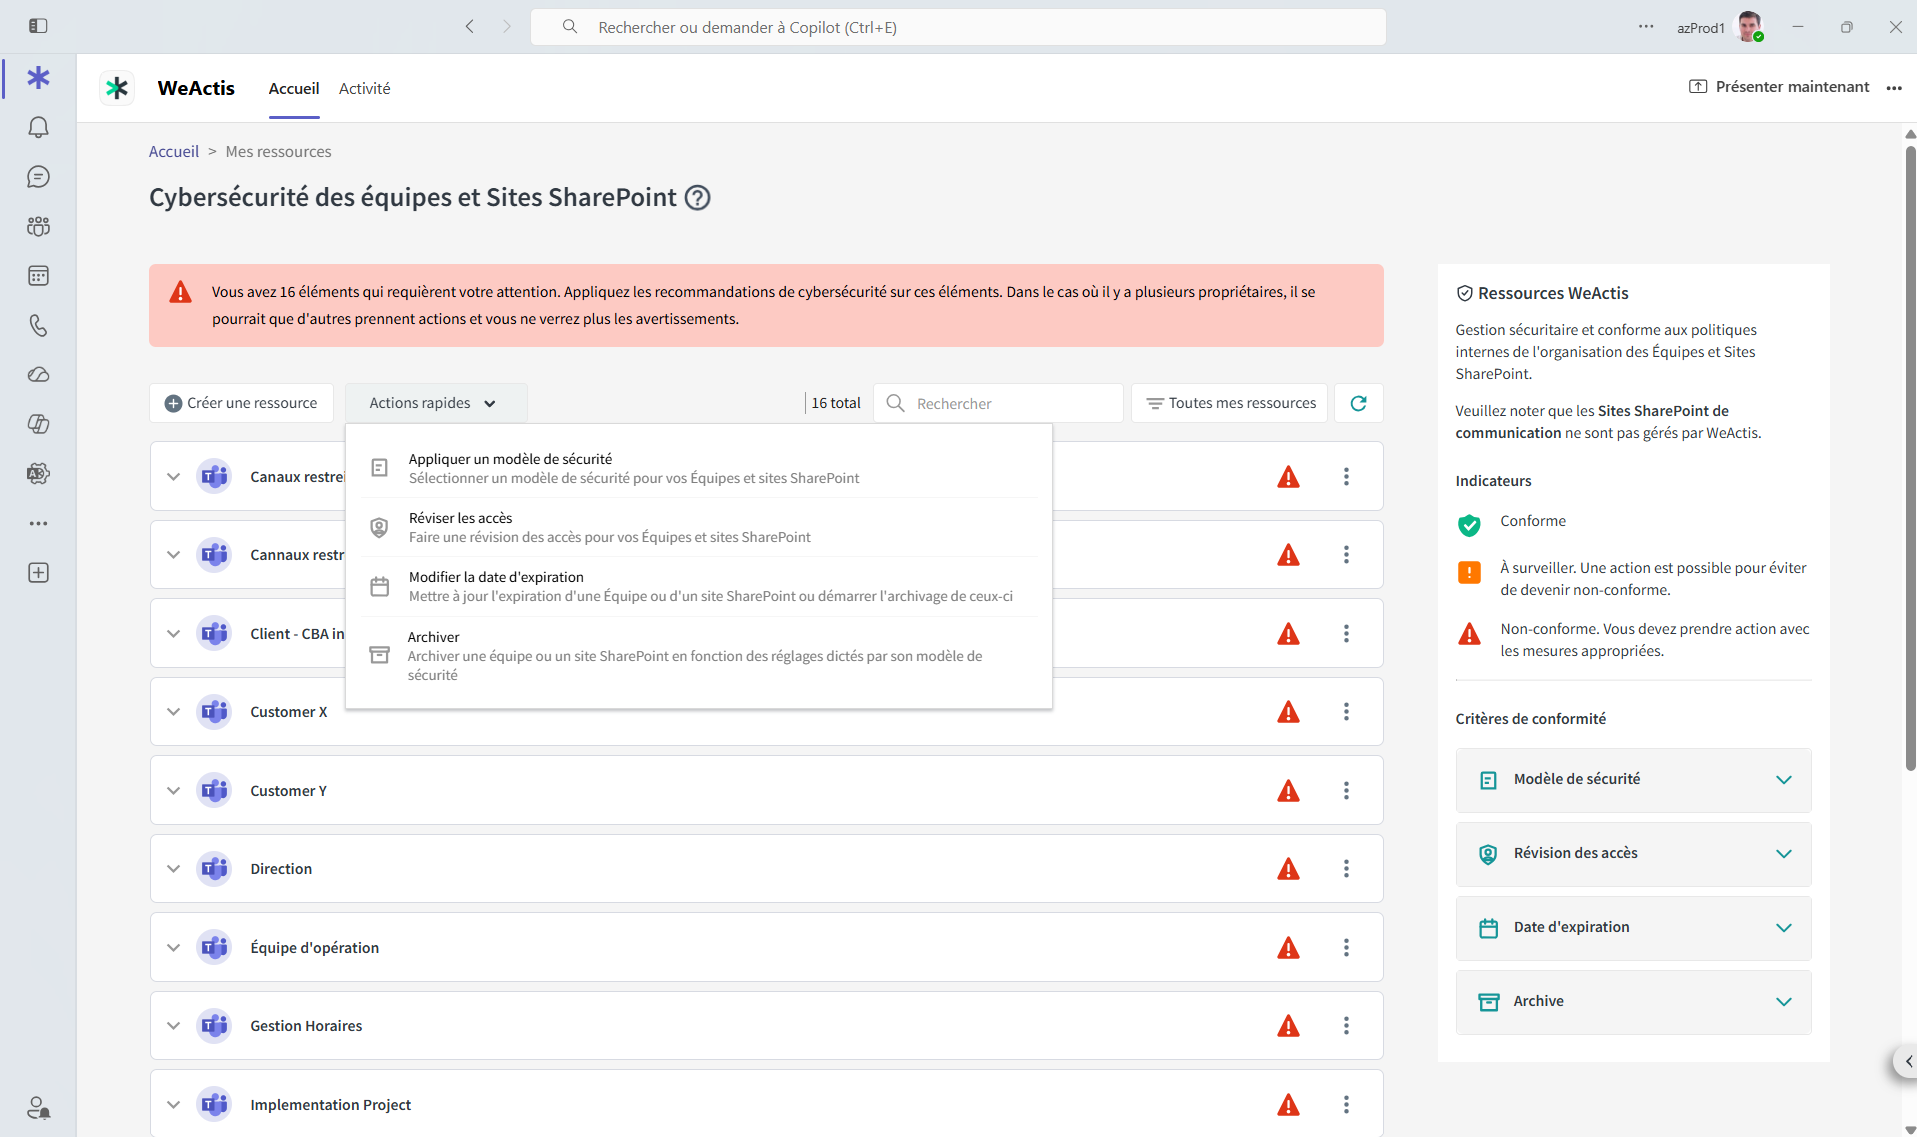Click the Copilot search bar
Screen dimensions: 1917x1137
tap(957, 27)
